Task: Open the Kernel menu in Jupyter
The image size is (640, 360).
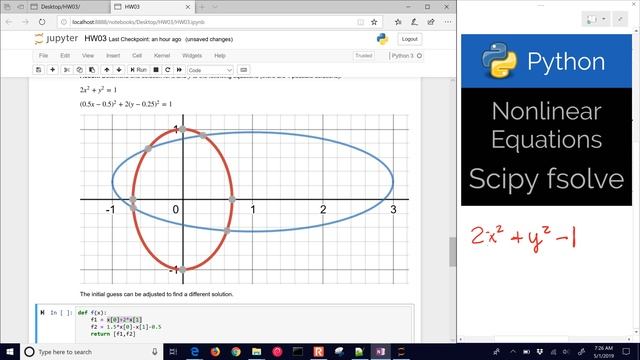Action: pyautogui.click(x=162, y=56)
